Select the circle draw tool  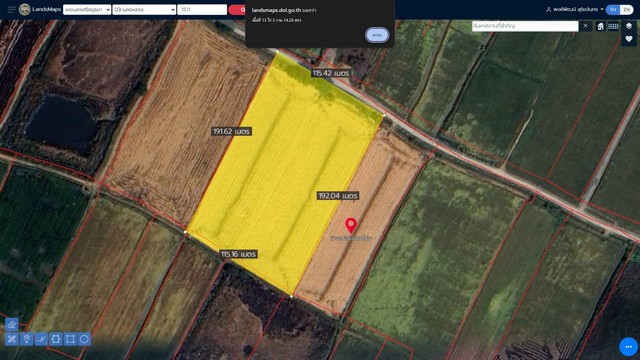tap(84, 339)
